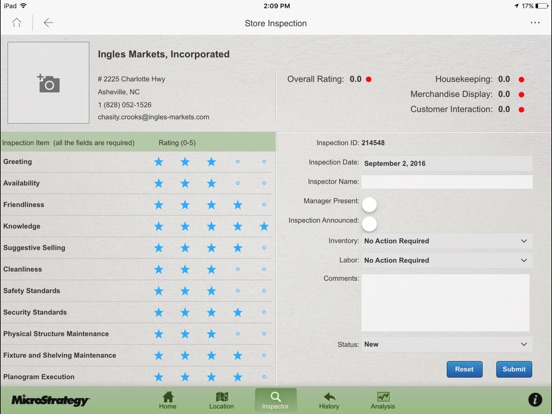Tap the Inspection ID value 214548
The width and height of the screenshot is (552, 414).
pos(373,143)
